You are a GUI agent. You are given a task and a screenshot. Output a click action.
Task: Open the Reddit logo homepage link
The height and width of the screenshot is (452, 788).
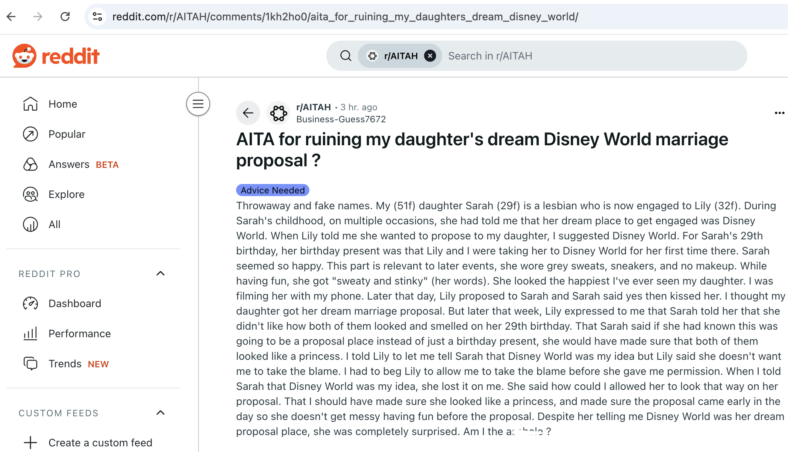[56, 56]
